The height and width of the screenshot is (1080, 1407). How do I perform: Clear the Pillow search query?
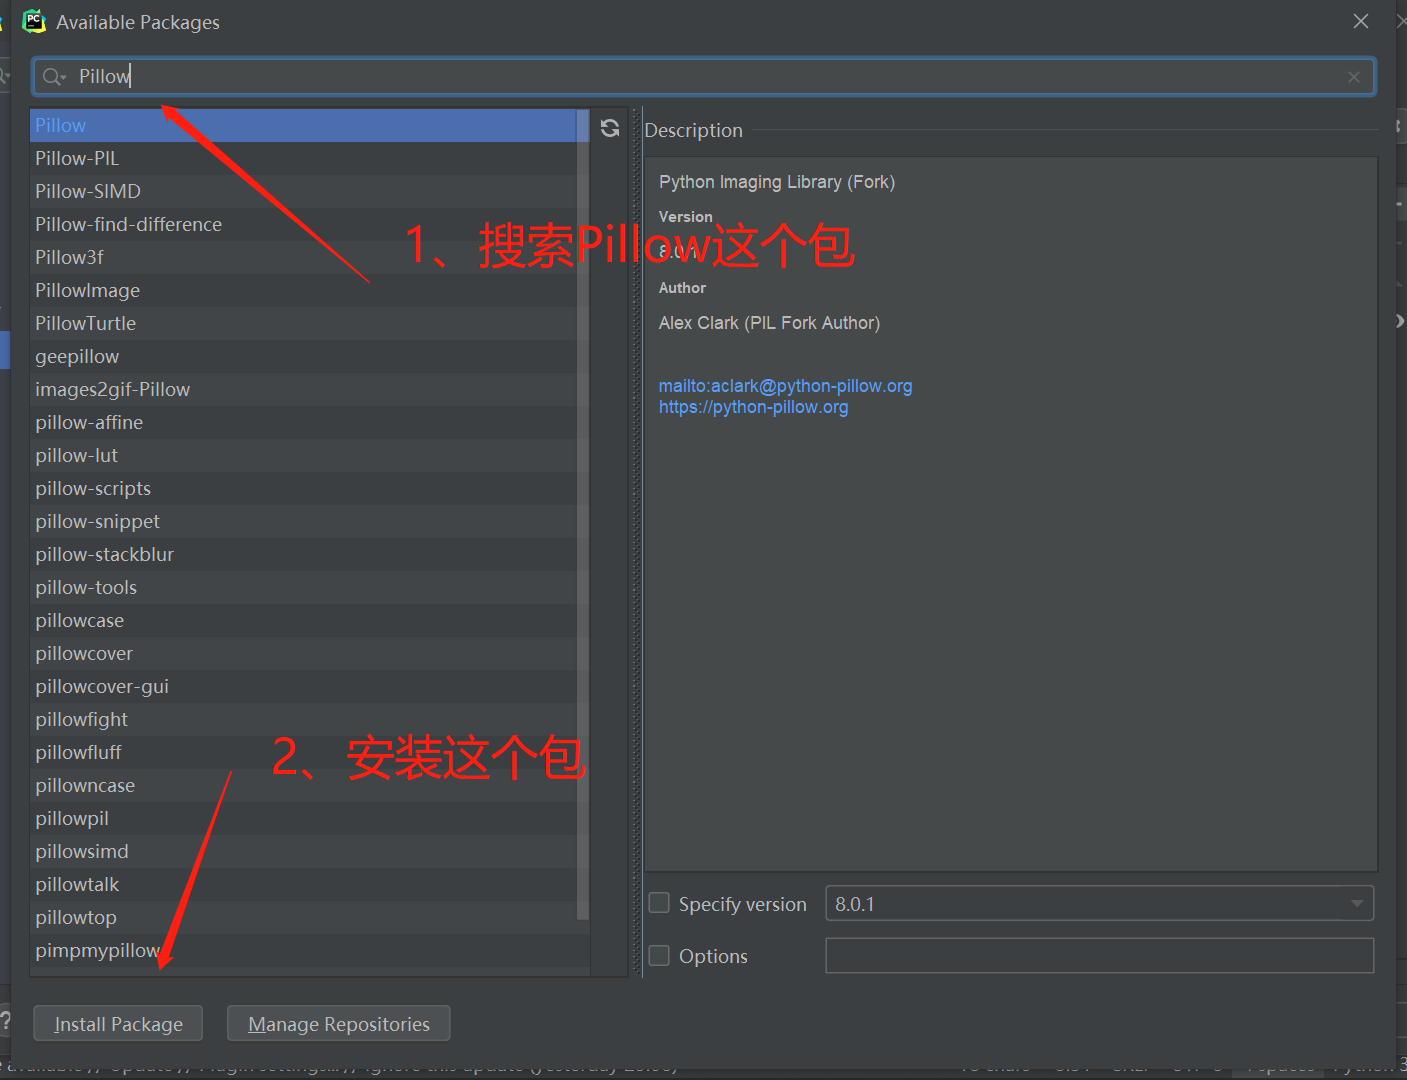pyautogui.click(x=1353, y=76)
